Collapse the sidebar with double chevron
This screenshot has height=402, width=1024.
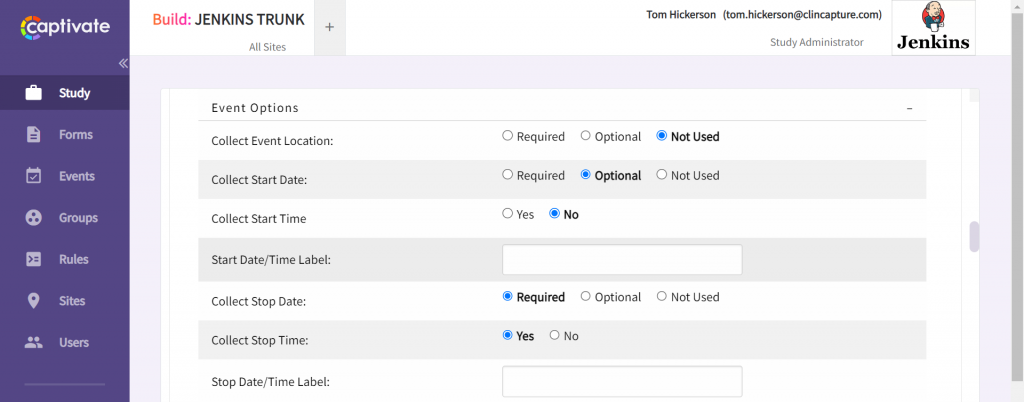click(x=123, y=63)
